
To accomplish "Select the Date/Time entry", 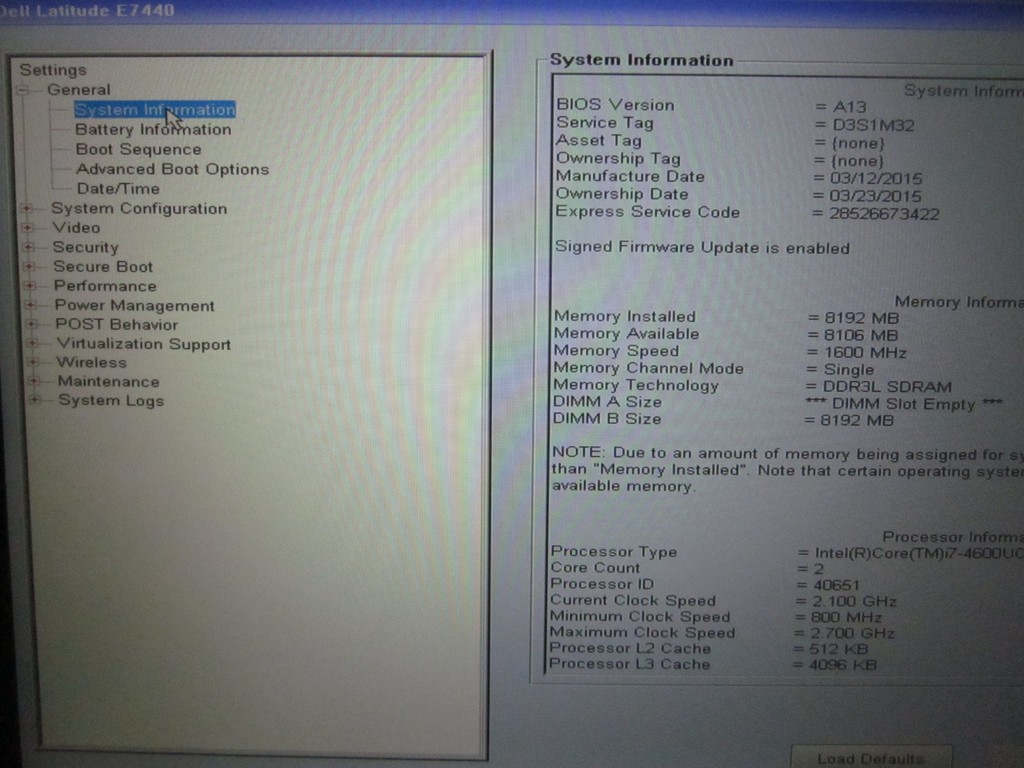I will tap(118, 189).
